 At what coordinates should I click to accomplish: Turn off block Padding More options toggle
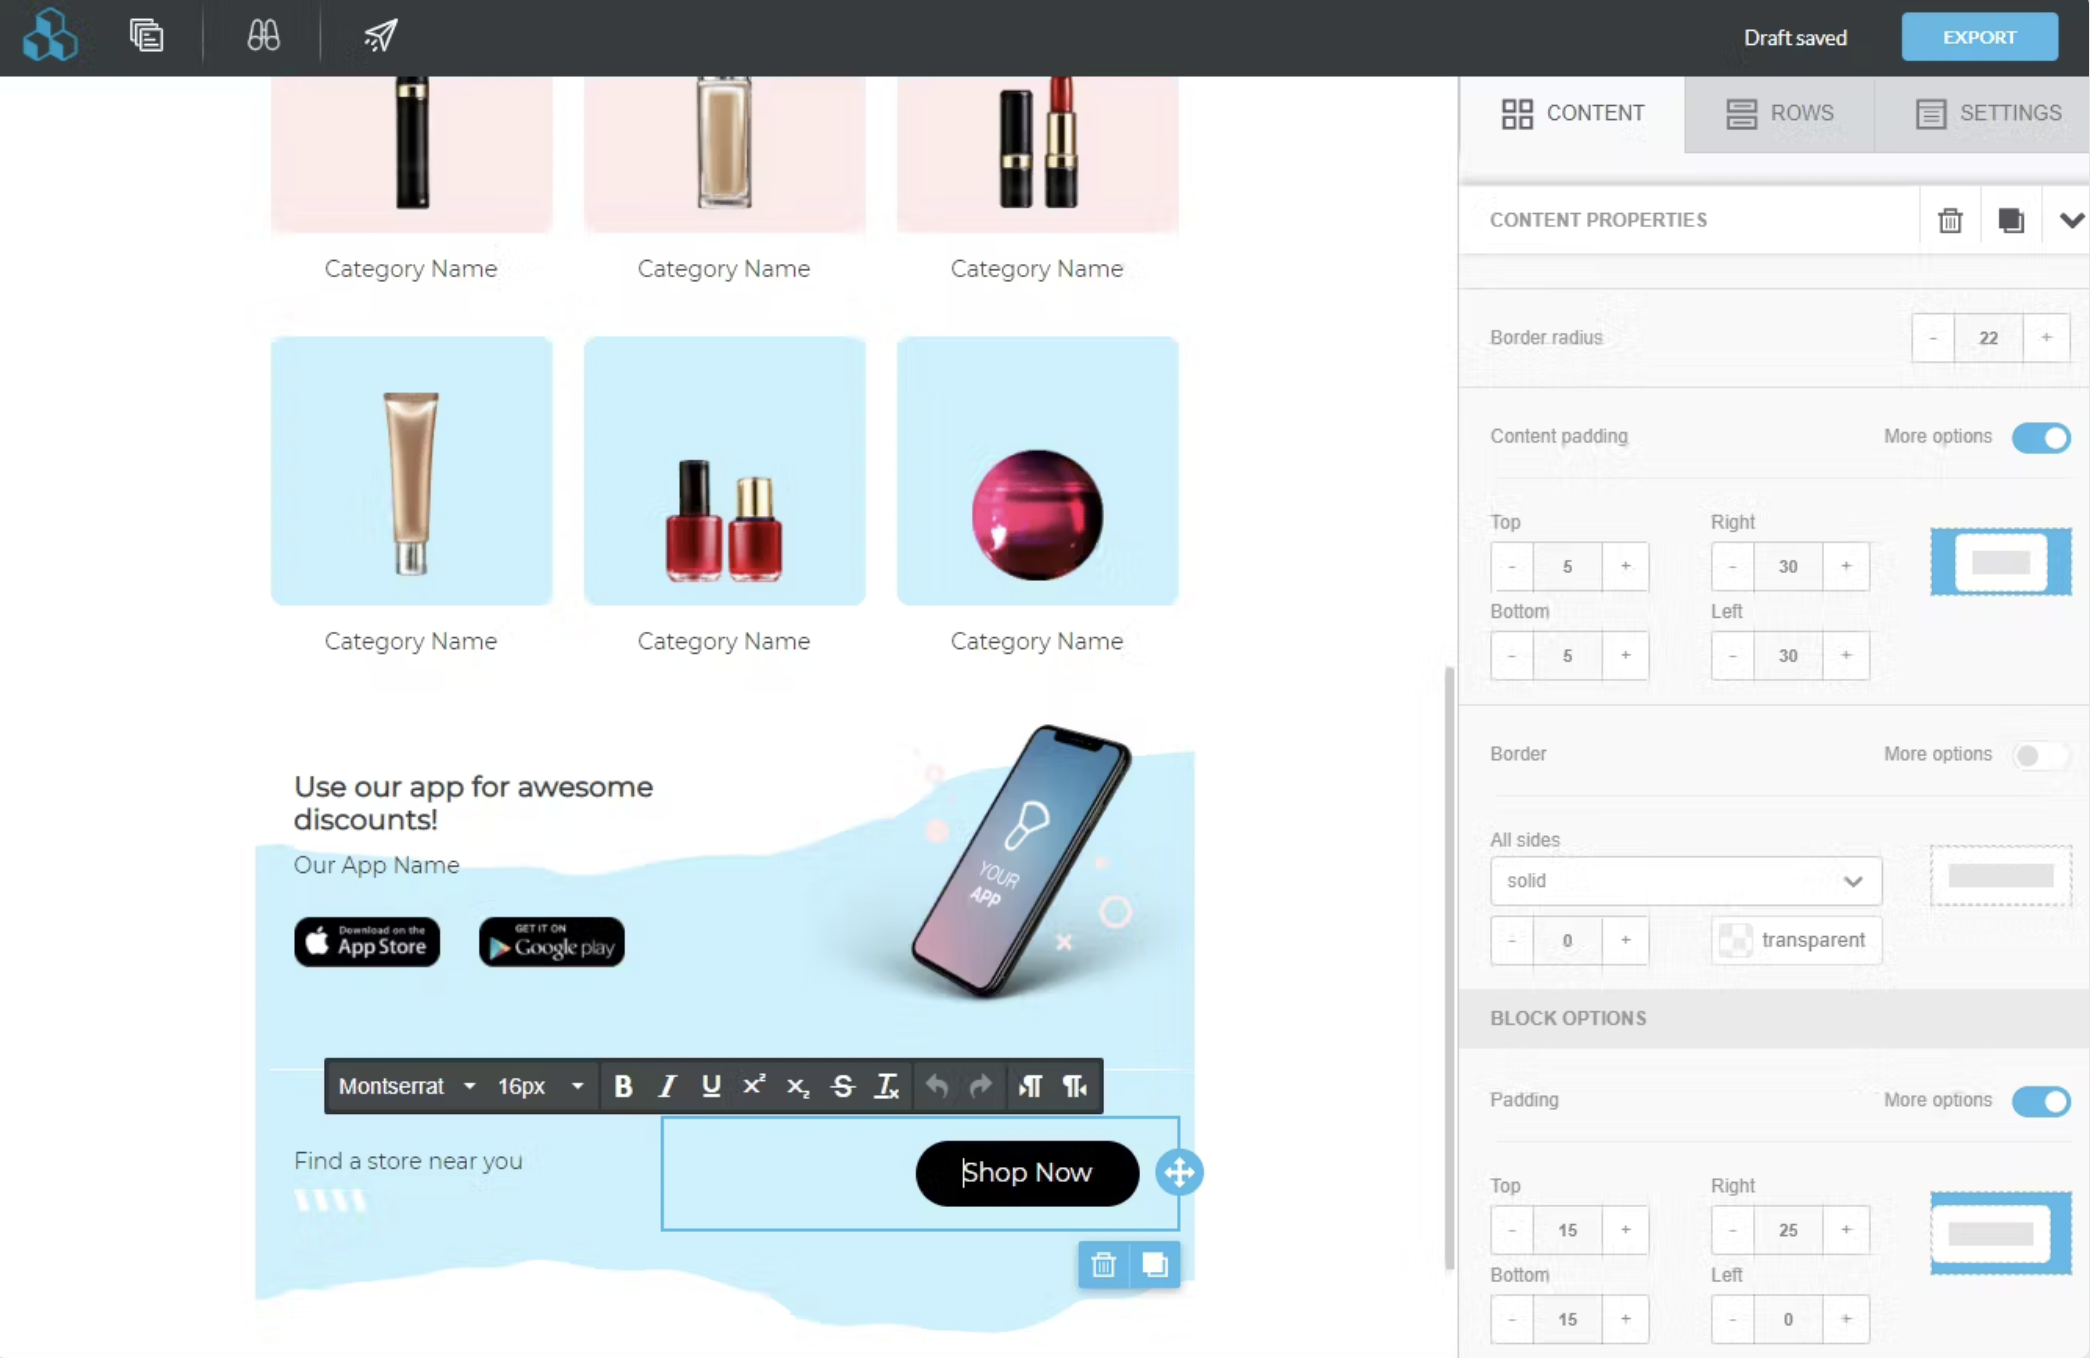click(x=2040, y=1101)
